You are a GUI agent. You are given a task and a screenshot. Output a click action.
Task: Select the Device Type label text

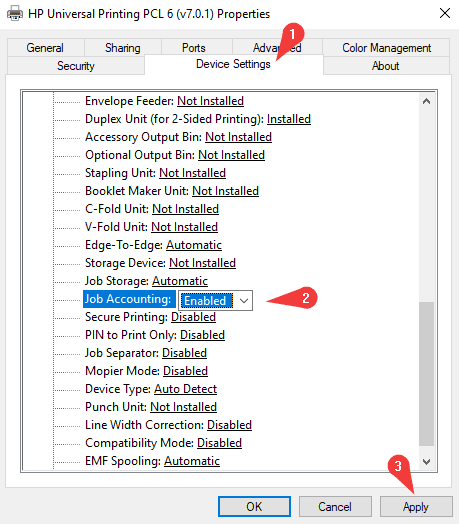tap(118, 389)
